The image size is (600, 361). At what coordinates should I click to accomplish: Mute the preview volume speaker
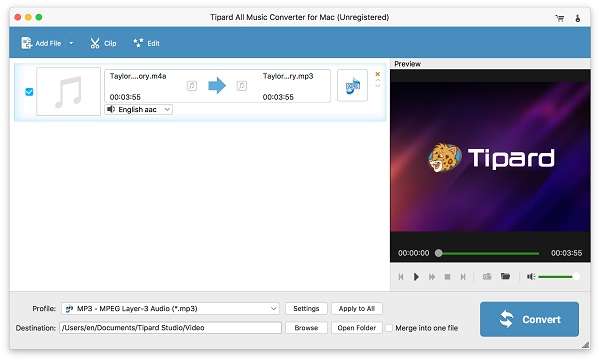tap(531, 276)
